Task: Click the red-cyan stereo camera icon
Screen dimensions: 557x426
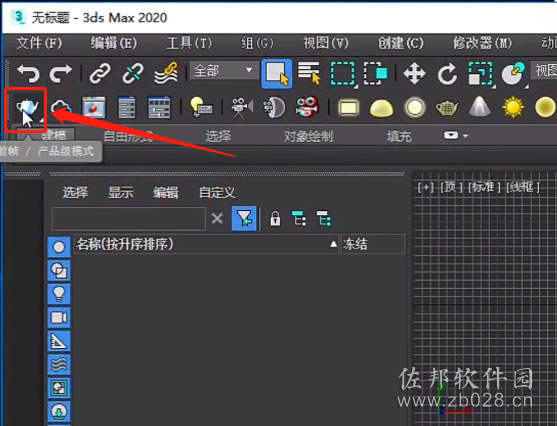Action: pos(307,107)
